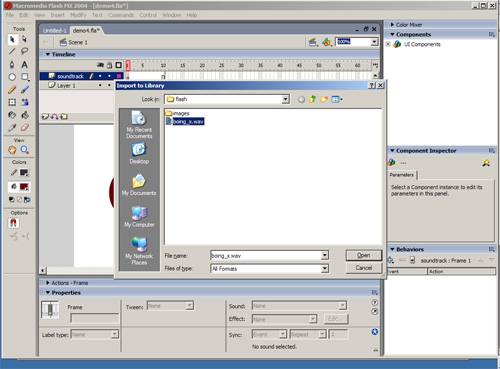500x369 pixels.
Task: Select the Ink Bottle tool
Action: tap(12, 115)
